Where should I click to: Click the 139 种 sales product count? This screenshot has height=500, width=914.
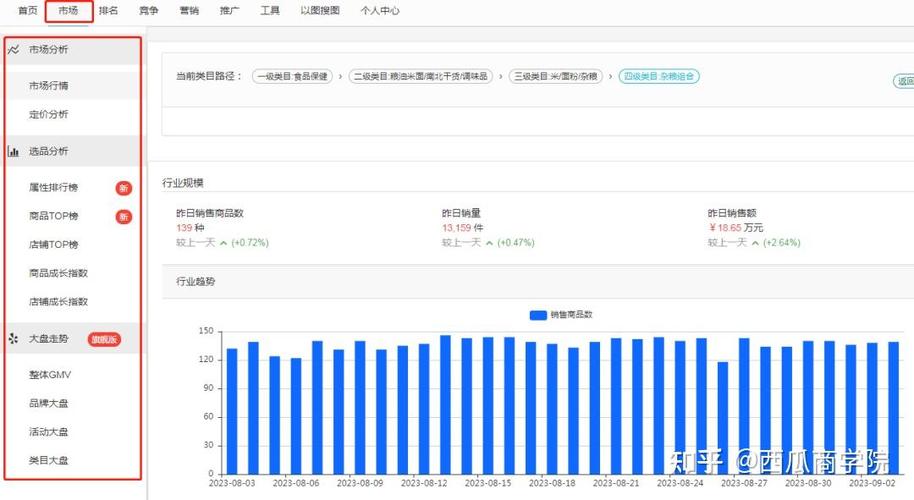(190, 228)
